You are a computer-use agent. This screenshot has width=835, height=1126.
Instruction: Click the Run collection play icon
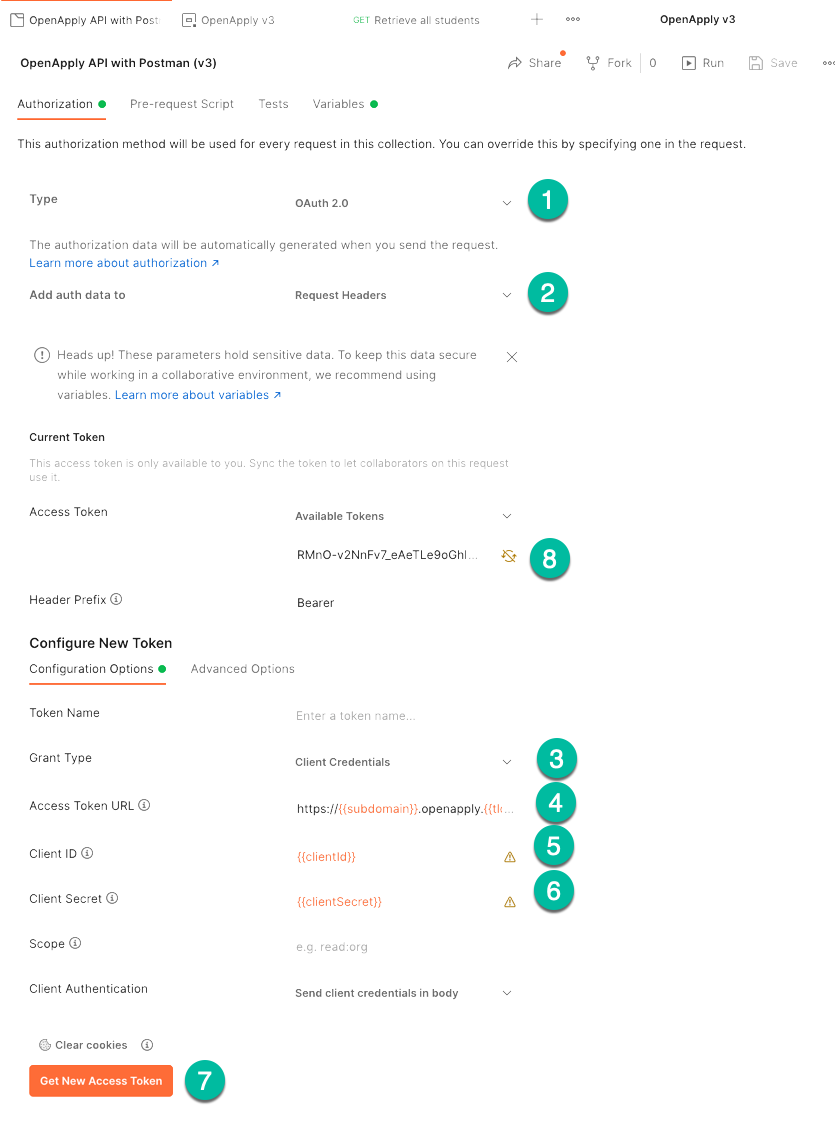(689, 63)
